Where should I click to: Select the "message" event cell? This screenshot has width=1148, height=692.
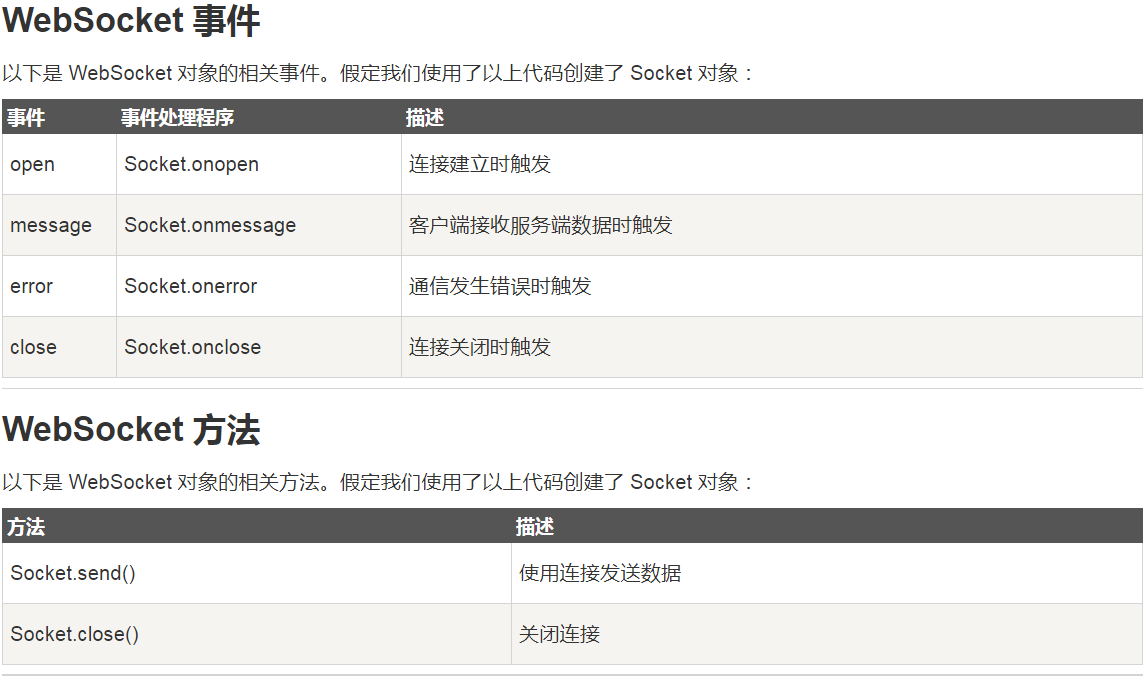click(x=51, y=225)
